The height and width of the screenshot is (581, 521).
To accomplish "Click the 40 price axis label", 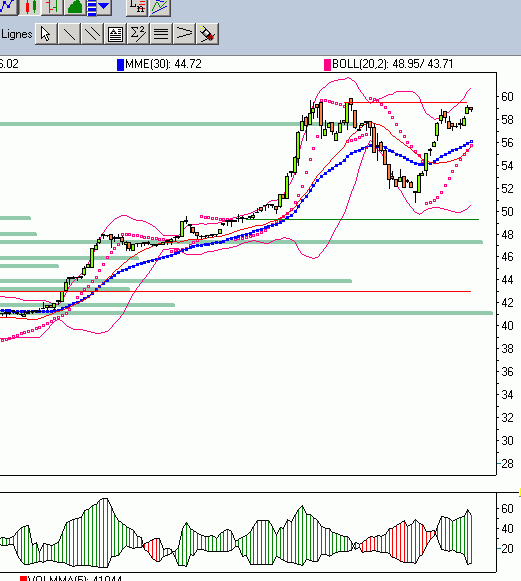I will [x=507, y=326].
